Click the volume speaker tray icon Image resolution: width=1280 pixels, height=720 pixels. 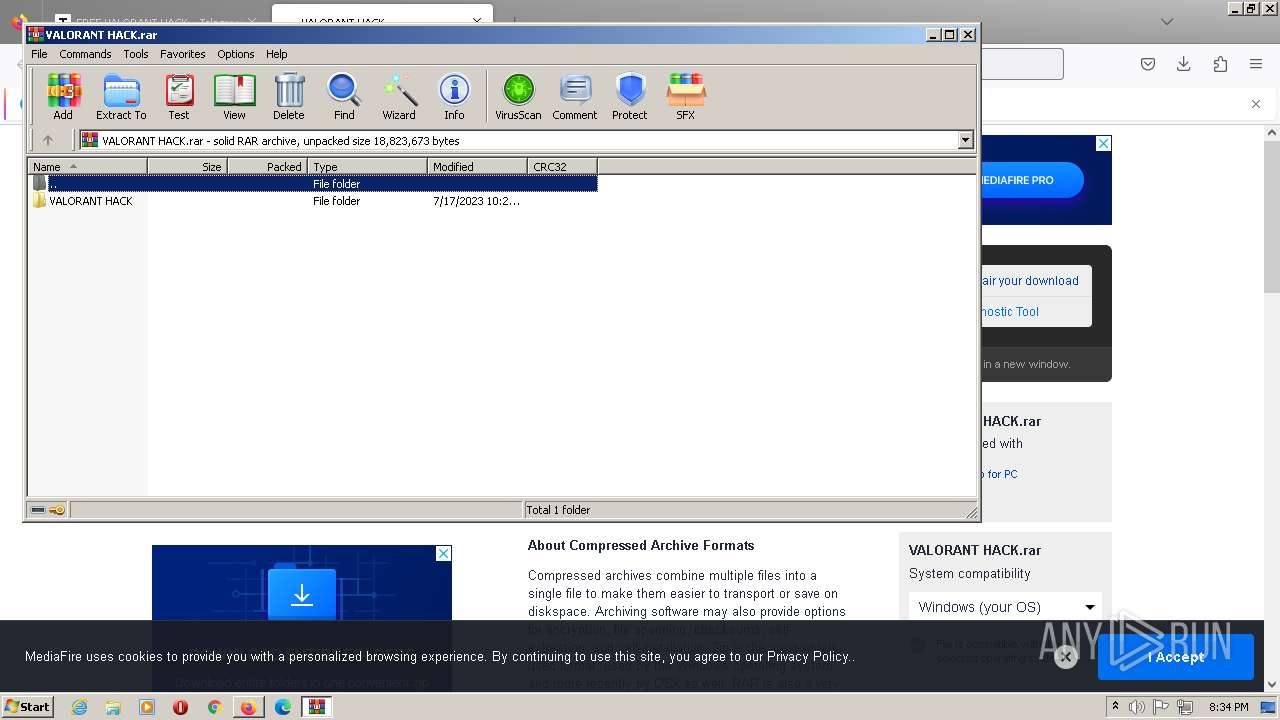pos(1137,707)
